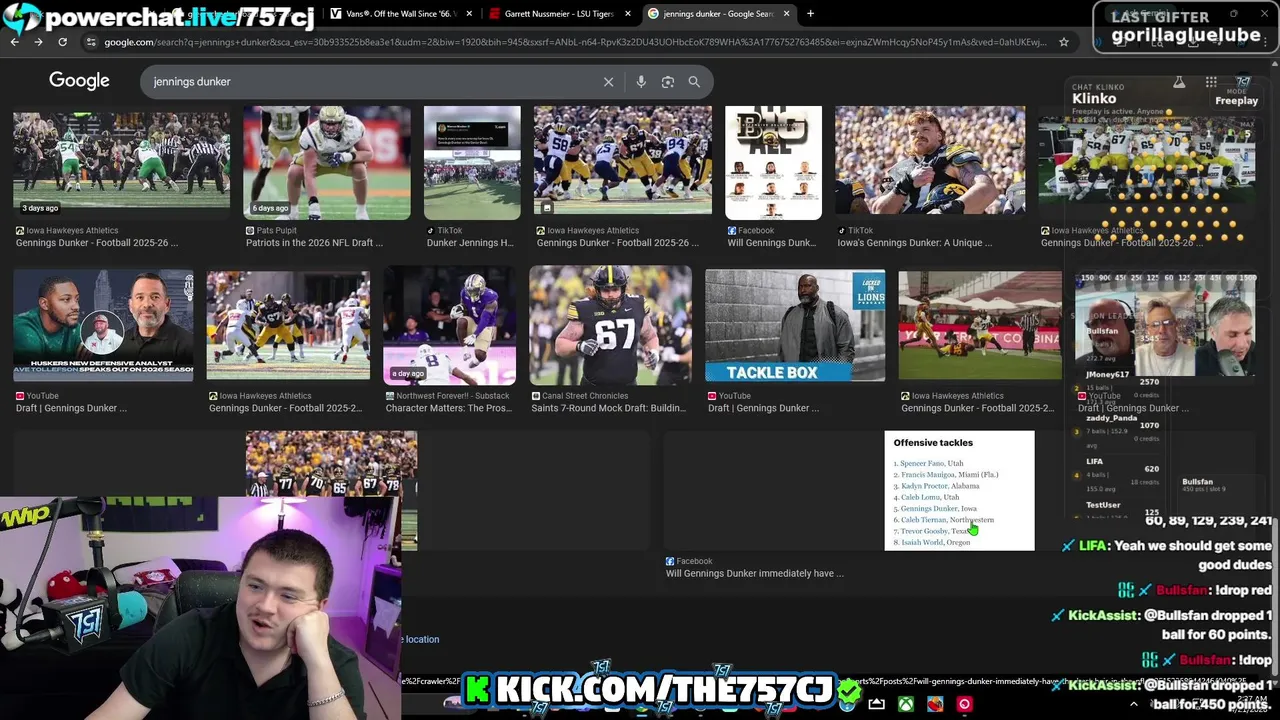Image resolution: width=1280 pixels, height=720 pixels.
Task: Open the red circle app in the taskbar
Action: (964, 704)
